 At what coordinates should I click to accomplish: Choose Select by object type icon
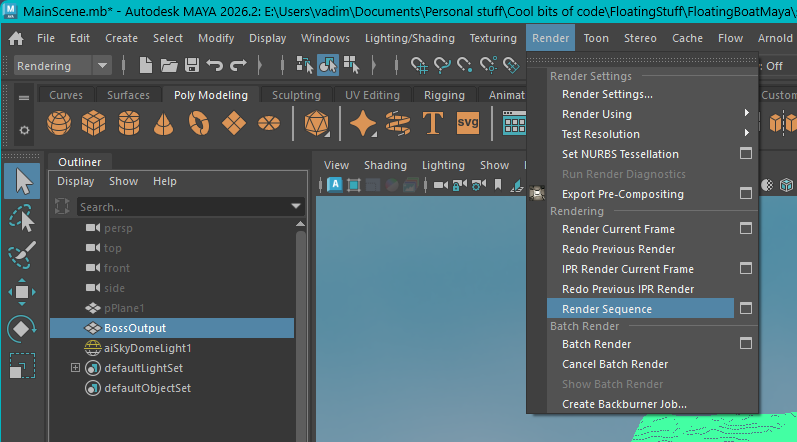coord(328,66)
